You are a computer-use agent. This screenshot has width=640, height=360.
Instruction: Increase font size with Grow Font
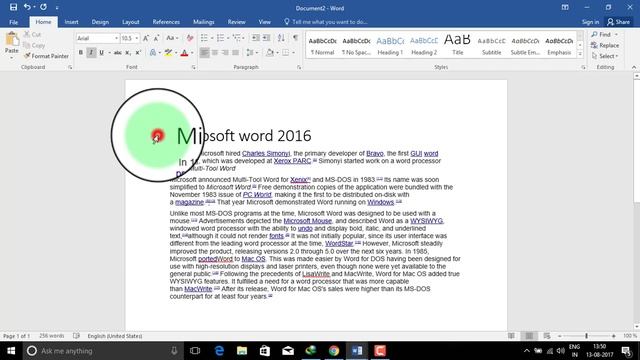click(x=146, y=38)
